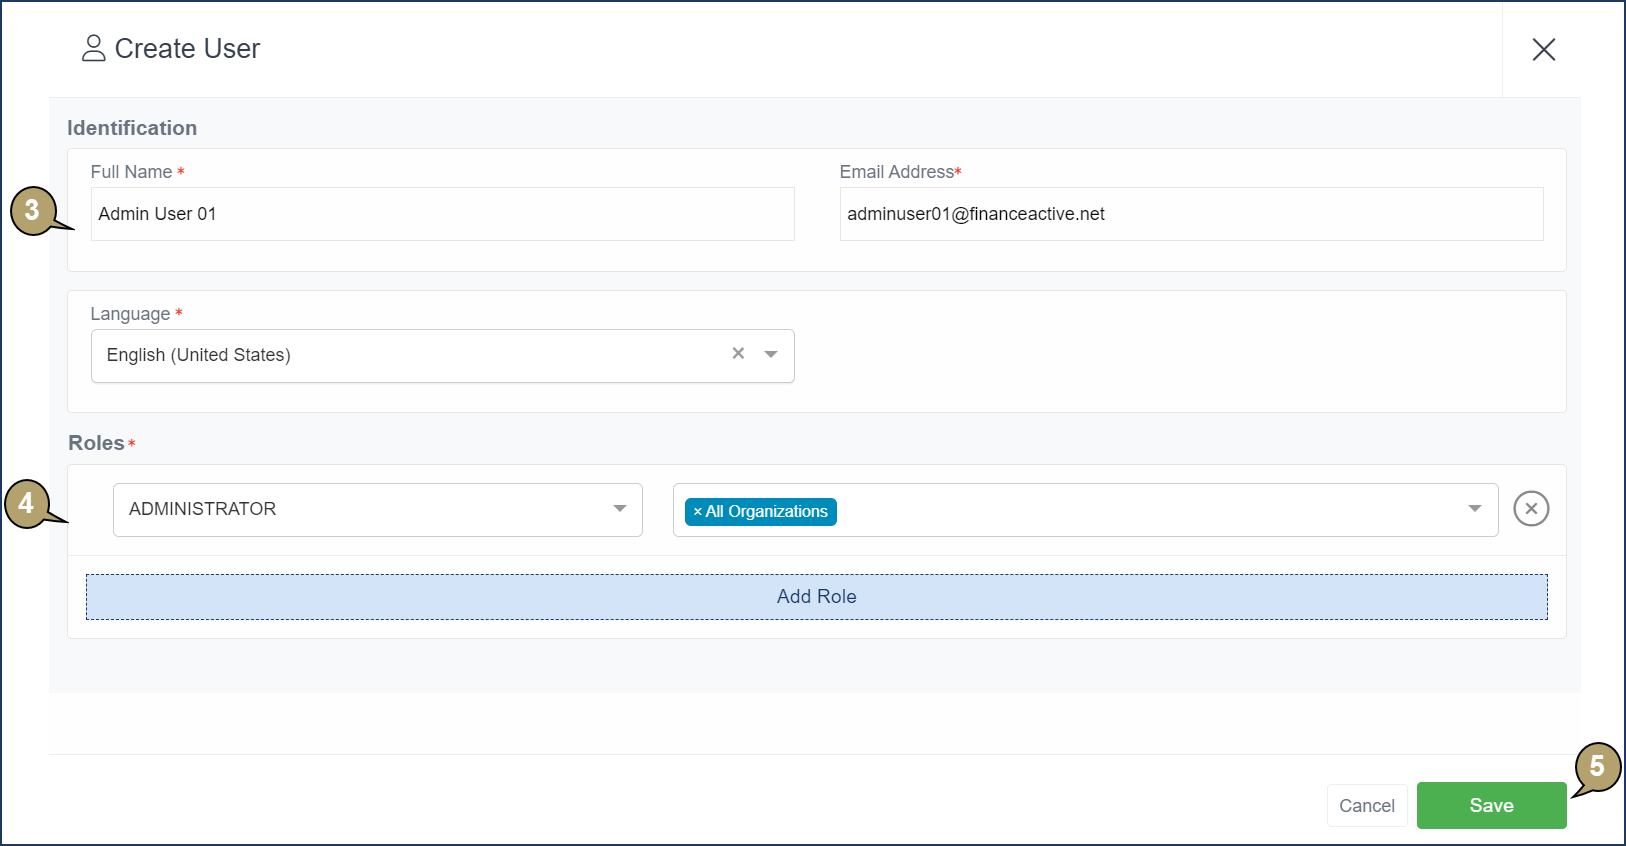Remove the All Organizations tag
Screen dimensions: 1626x846
[x=697, y=512]
